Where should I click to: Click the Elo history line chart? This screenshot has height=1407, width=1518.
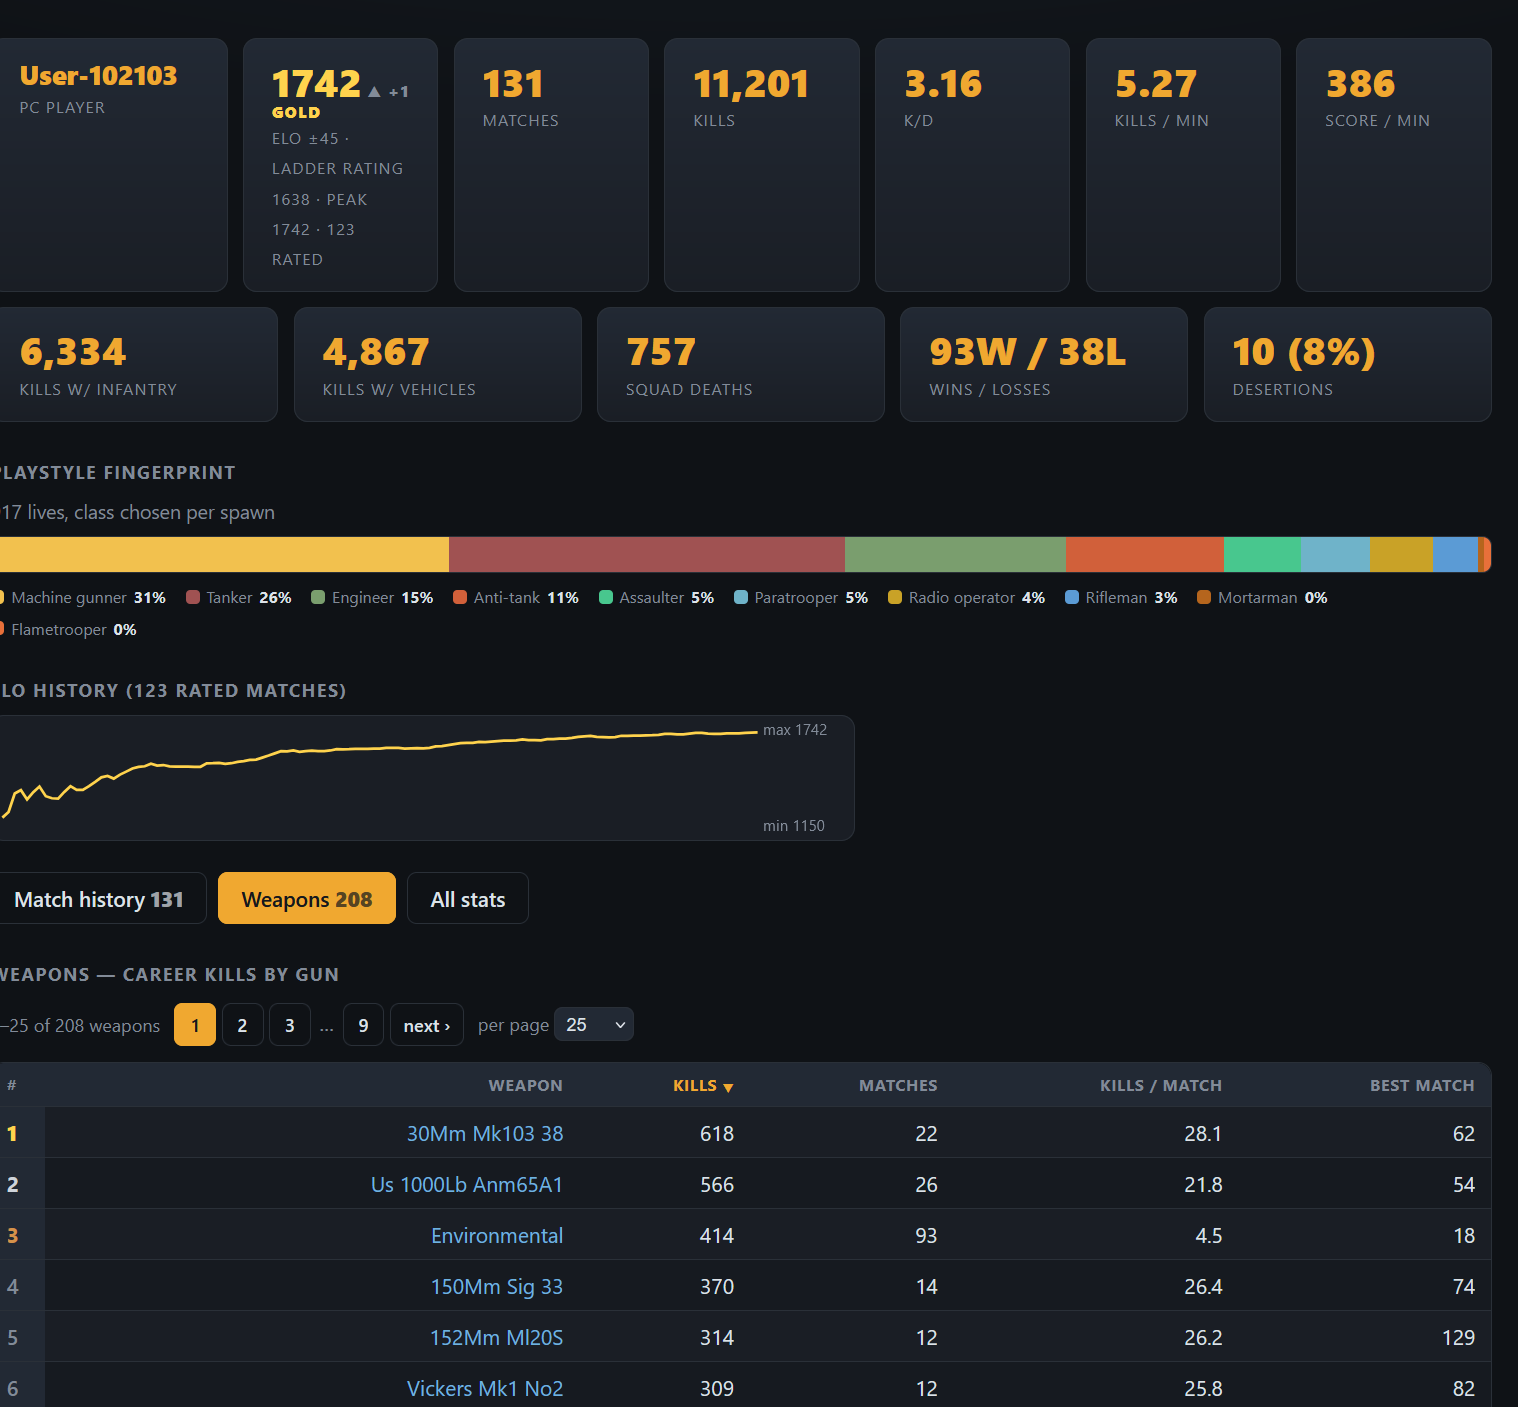coord(427,778)
